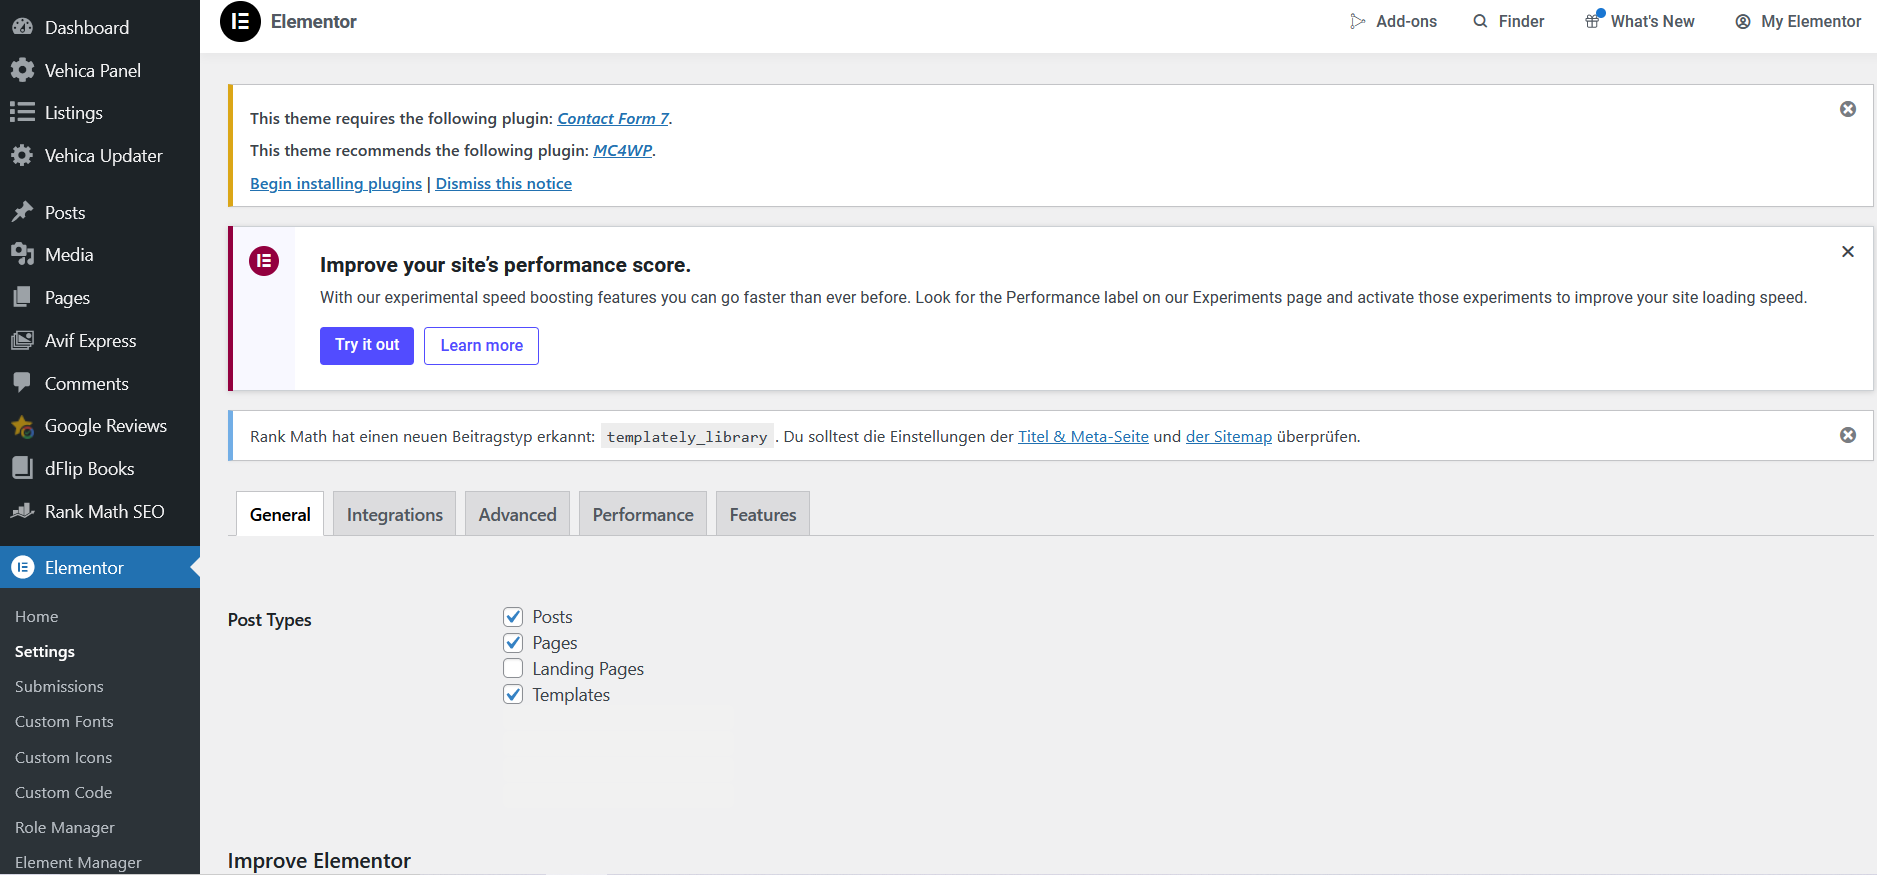Image resolution: width=1877 pixels, height=875 pixels.
Task: Click the Vehica Panel gear icon
Action: click(x=22, y=70)
